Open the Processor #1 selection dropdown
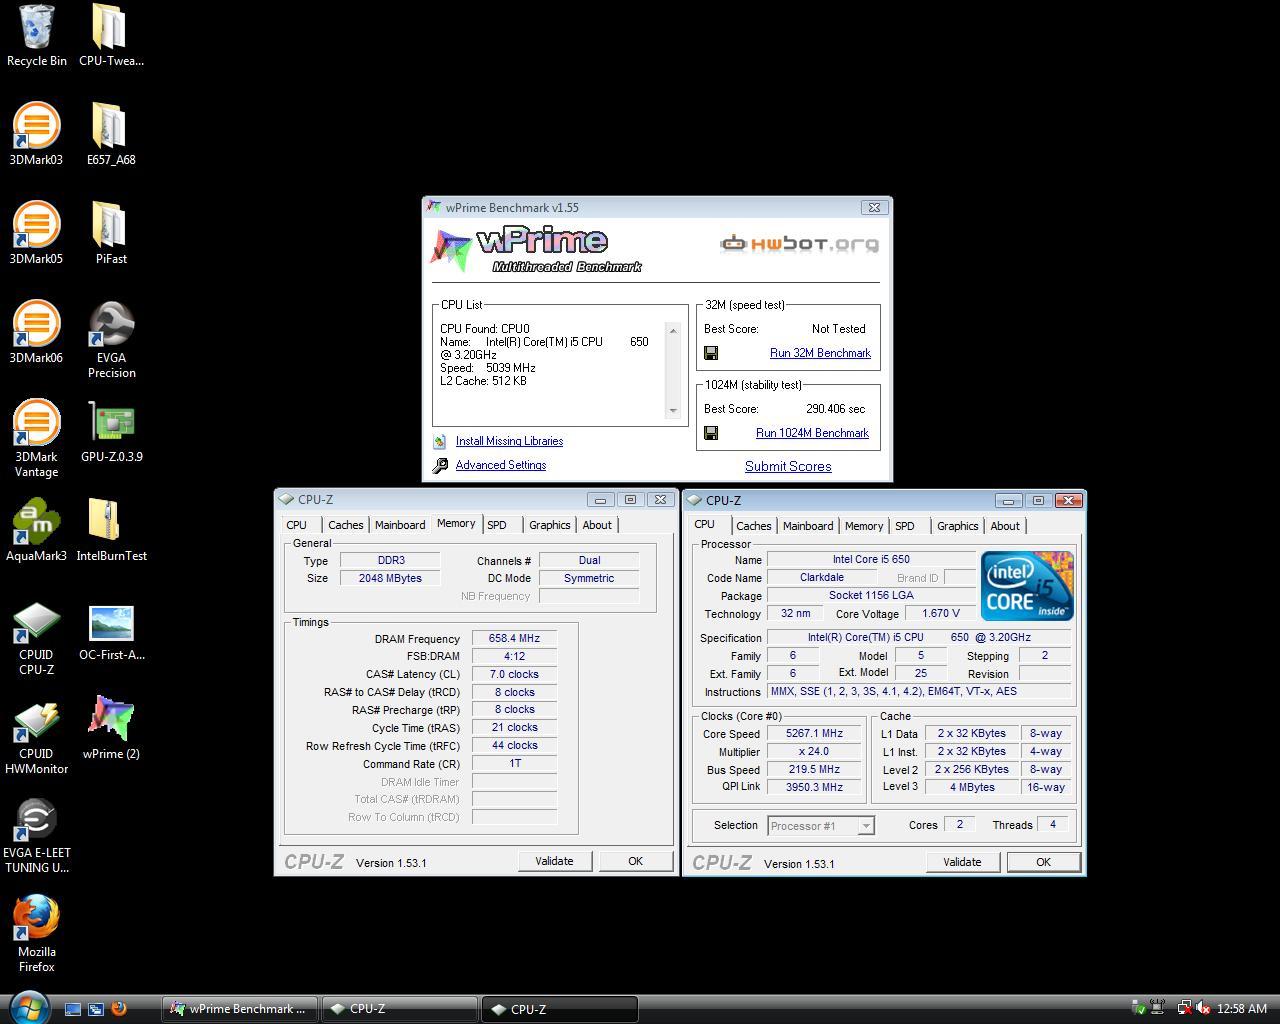Image resolution: width=1280 pixels, height=1024 pixels. pyautogui.click(x=821, y=826)
